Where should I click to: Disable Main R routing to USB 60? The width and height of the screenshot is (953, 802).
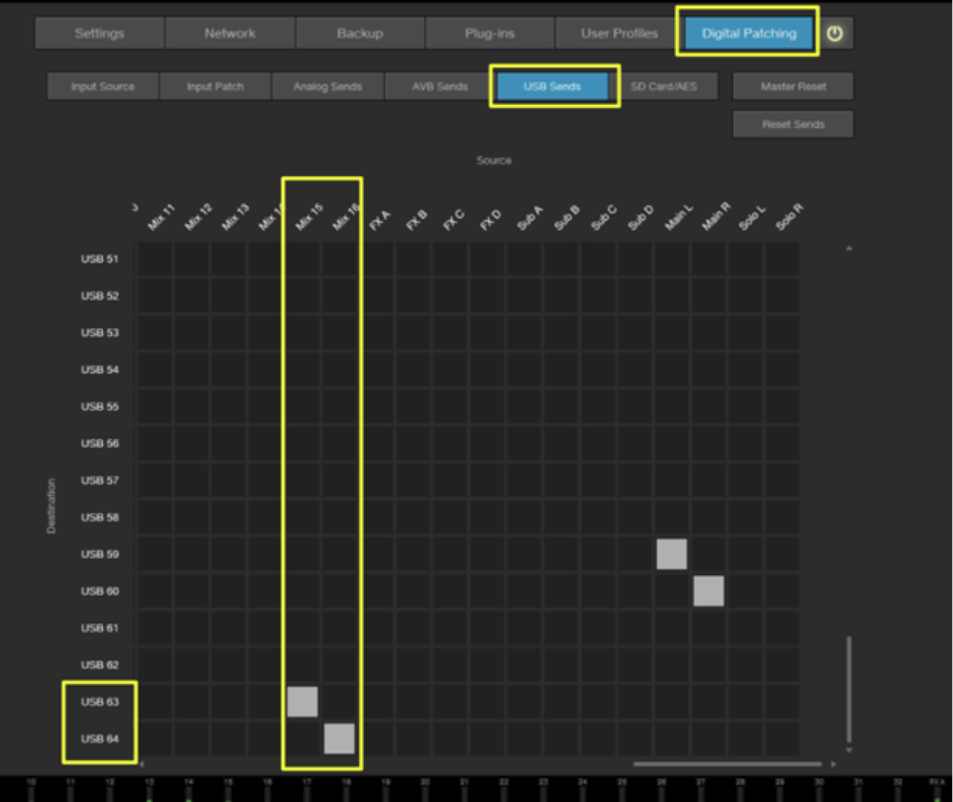[709, 591]
